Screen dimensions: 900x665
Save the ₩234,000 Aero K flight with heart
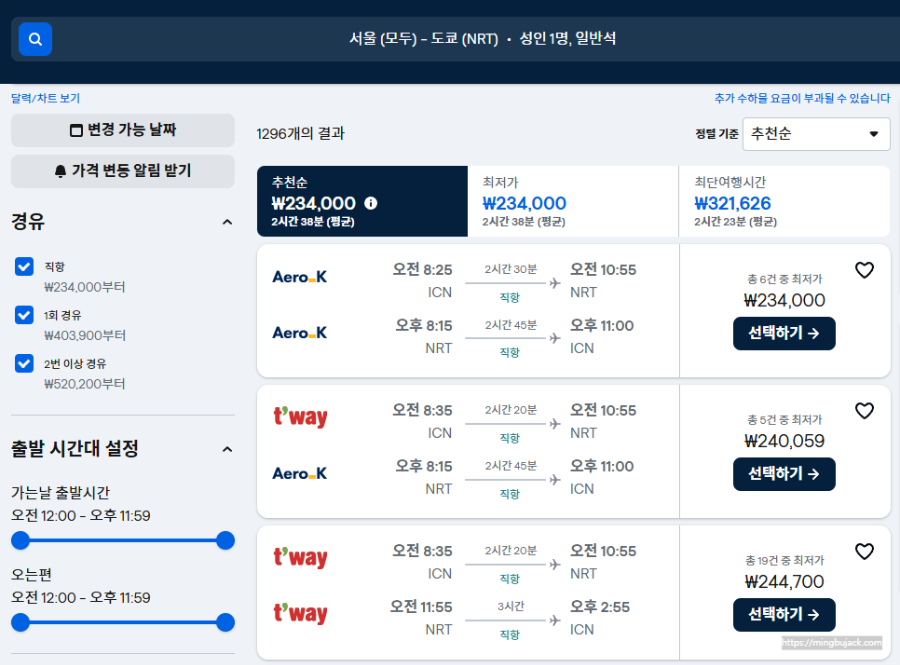click(x=864, y=270)
